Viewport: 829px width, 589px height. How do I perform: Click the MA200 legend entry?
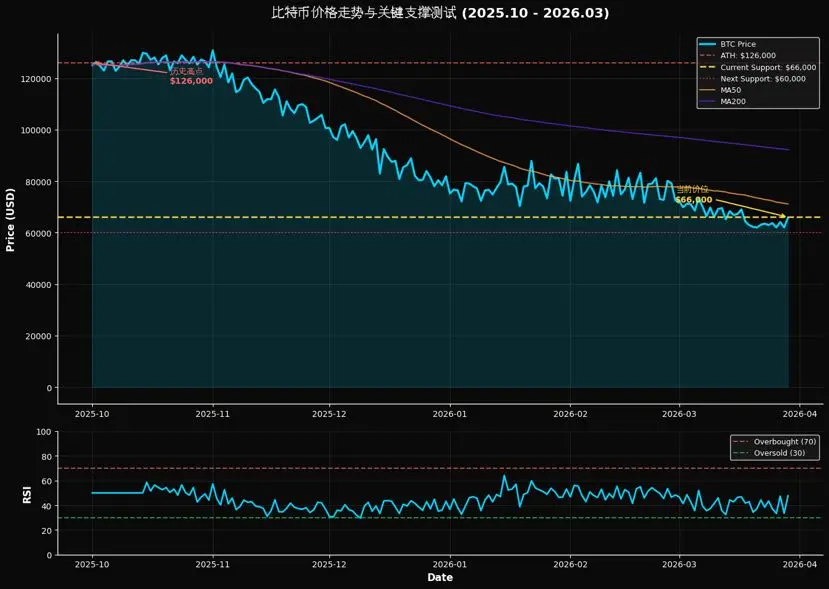click(735, 101)
